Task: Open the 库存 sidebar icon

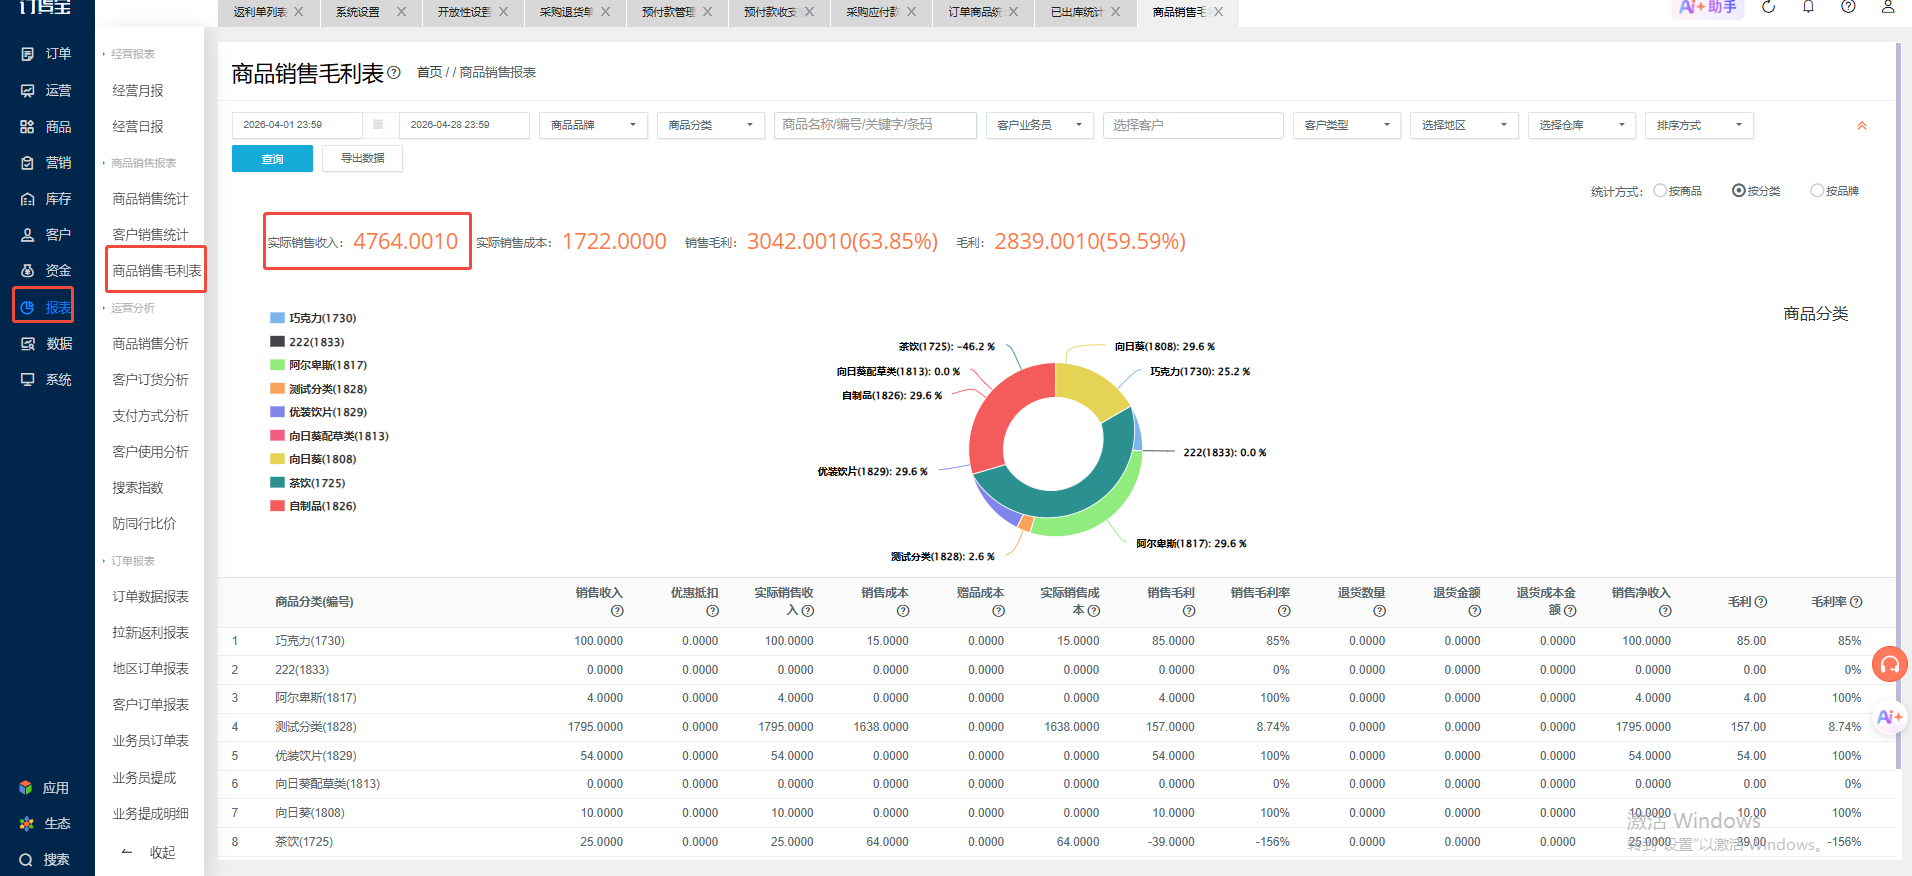Action: pos(28,199)
